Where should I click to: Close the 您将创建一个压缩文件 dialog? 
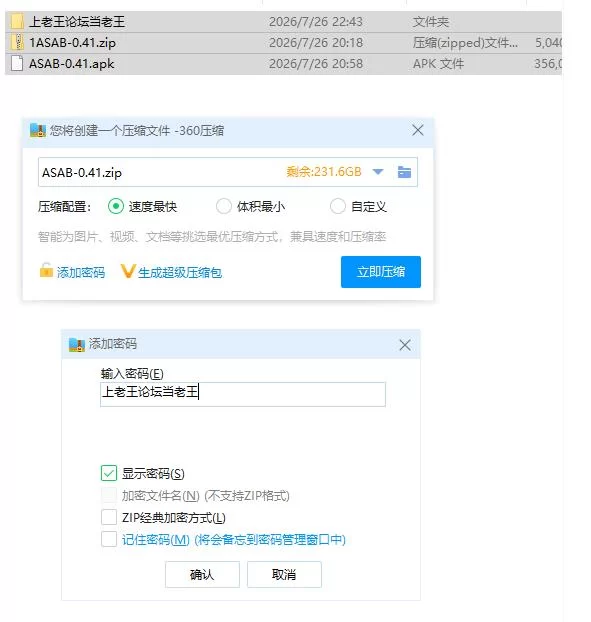(418, 130)
